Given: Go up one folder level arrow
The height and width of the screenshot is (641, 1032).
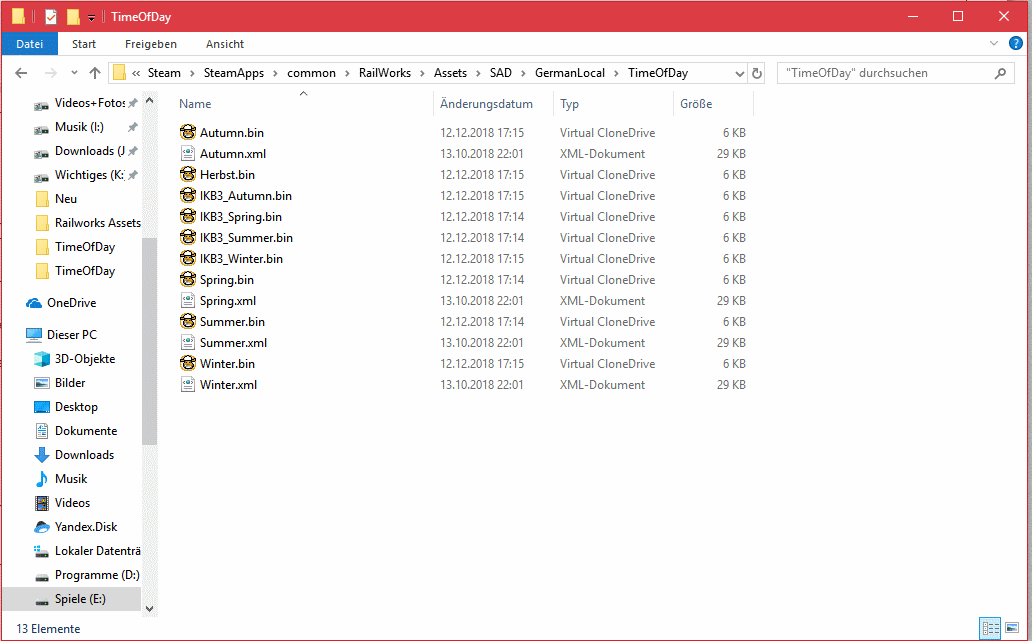Looking at the screenshot, I should click(x=95, y=73).
